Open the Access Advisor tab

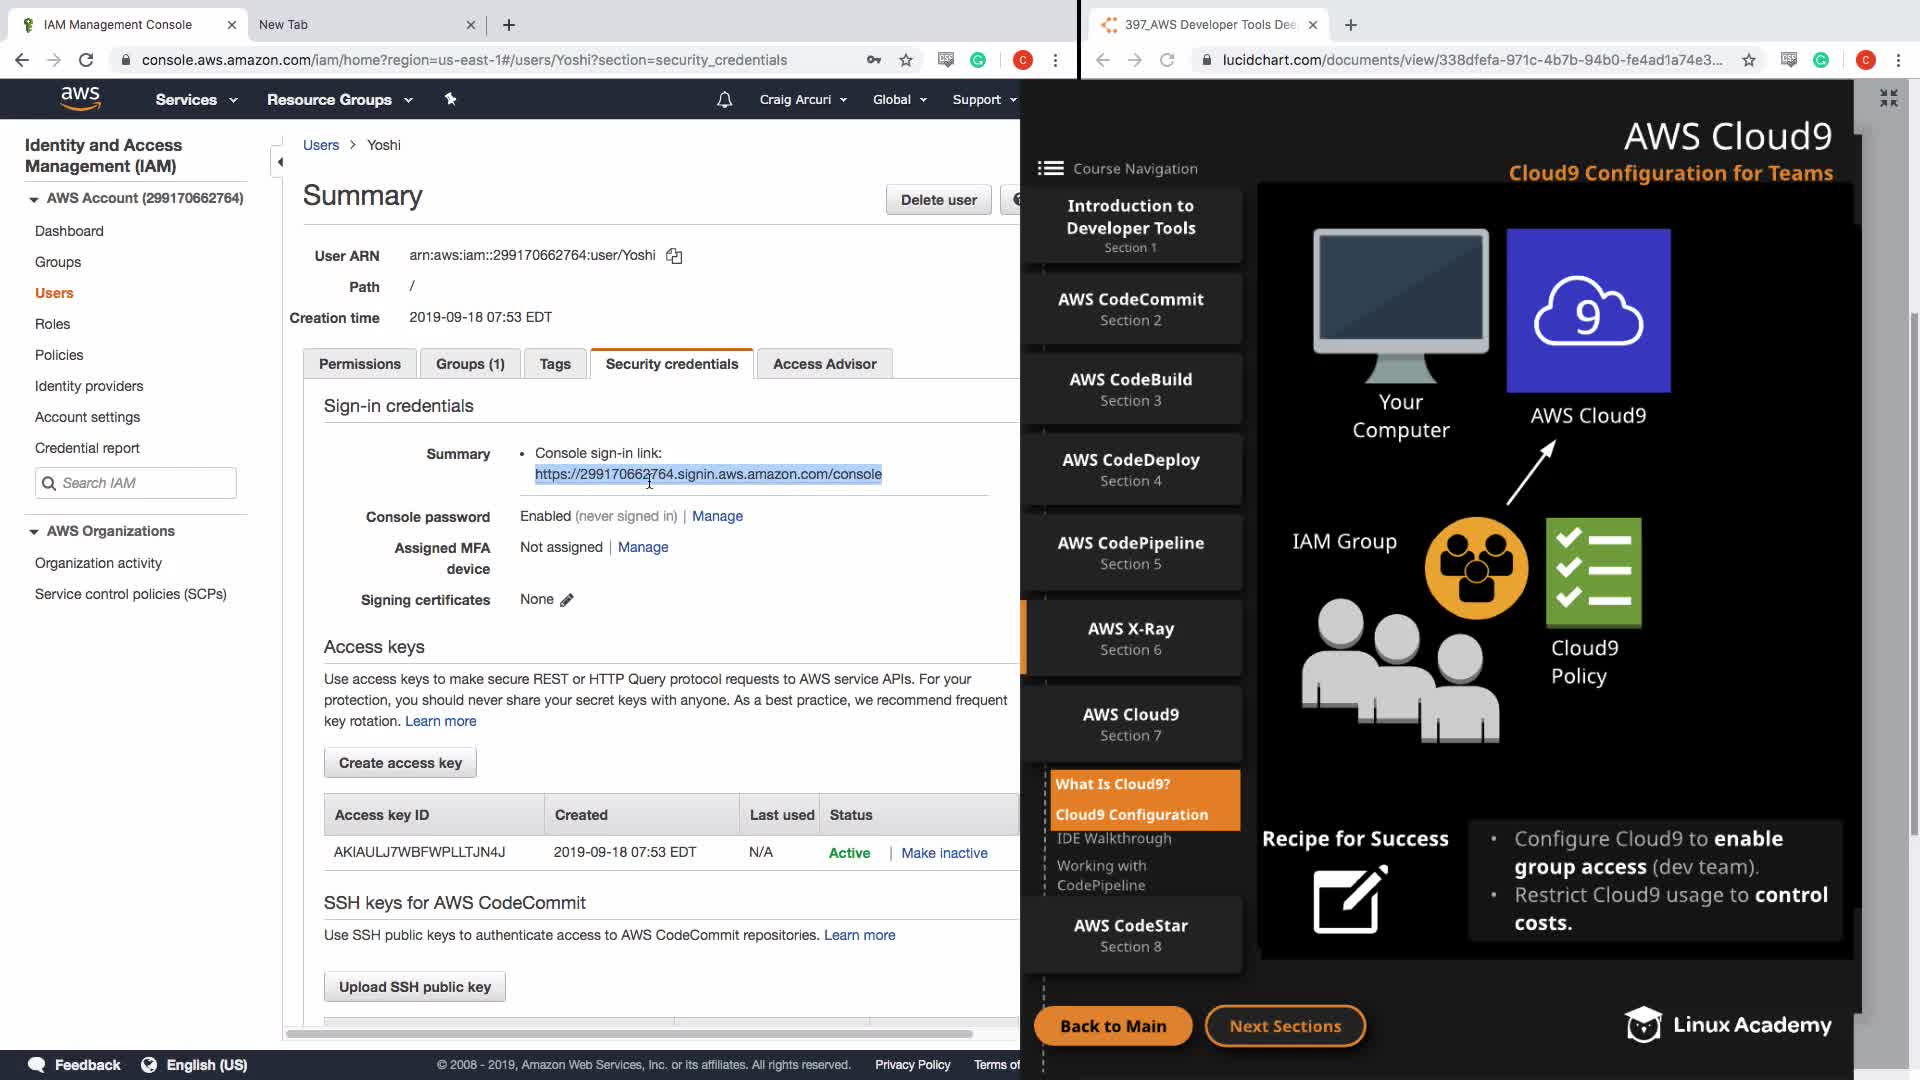pyautogui.click(x=824, y=364)
